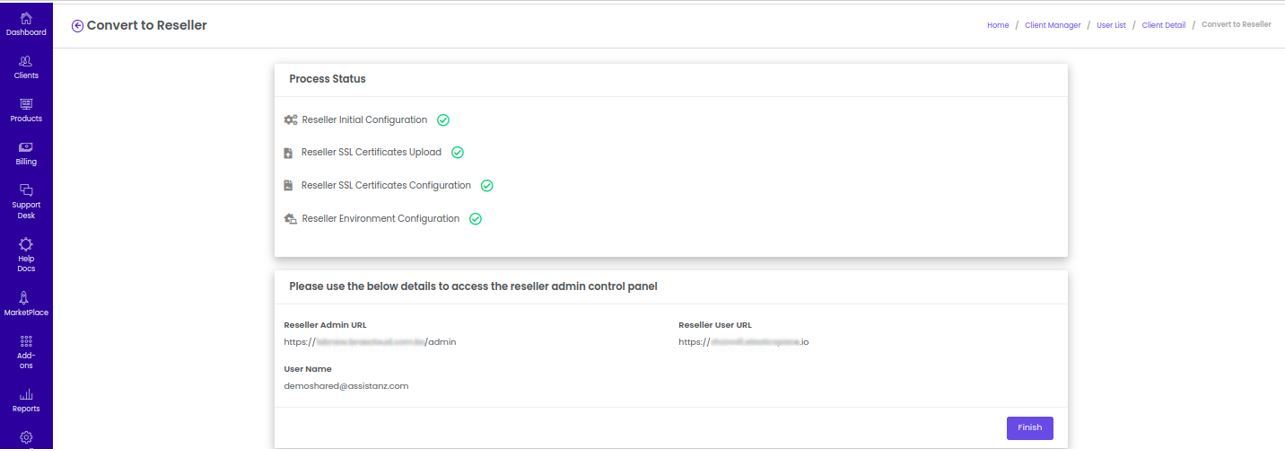Click the demoshared@assistanz.com user name text
This screenshot has width=1285, height=451.
pos(346,386)
